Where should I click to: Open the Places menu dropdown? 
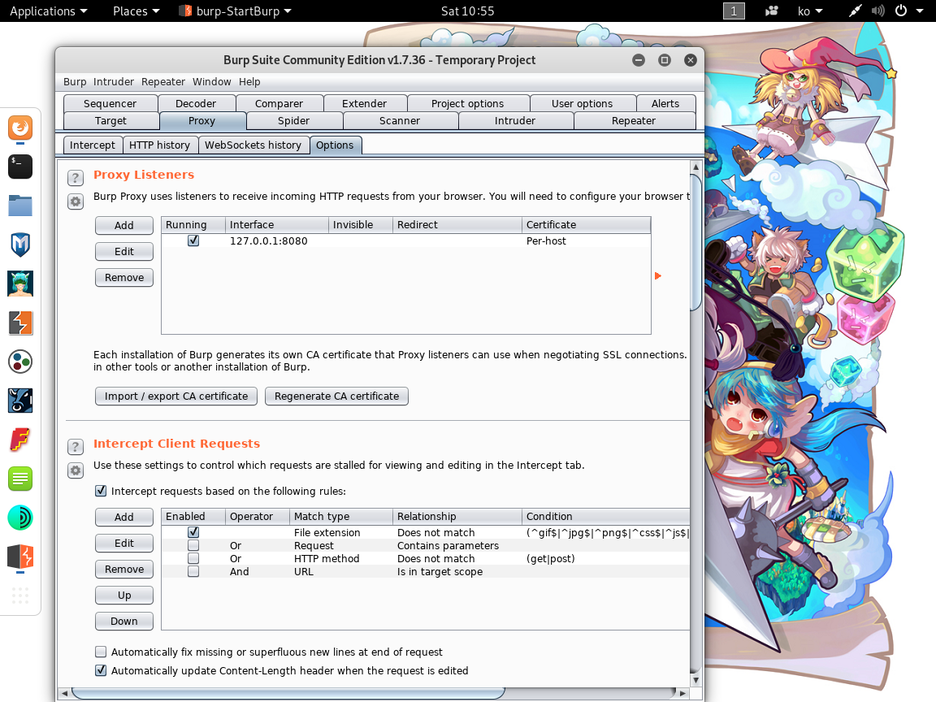pyautogui.click(x=136, y=11)
